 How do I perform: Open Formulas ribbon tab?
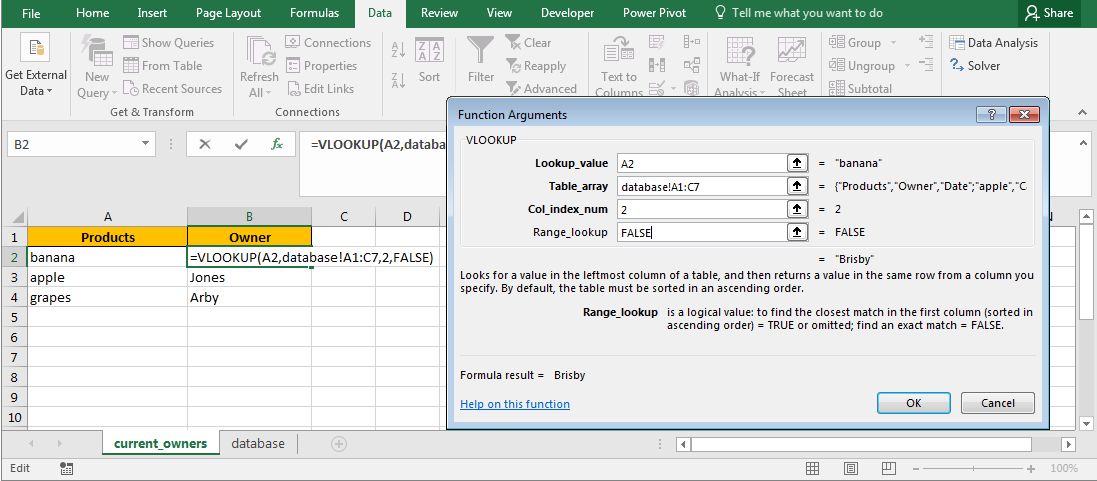point(314,13)
